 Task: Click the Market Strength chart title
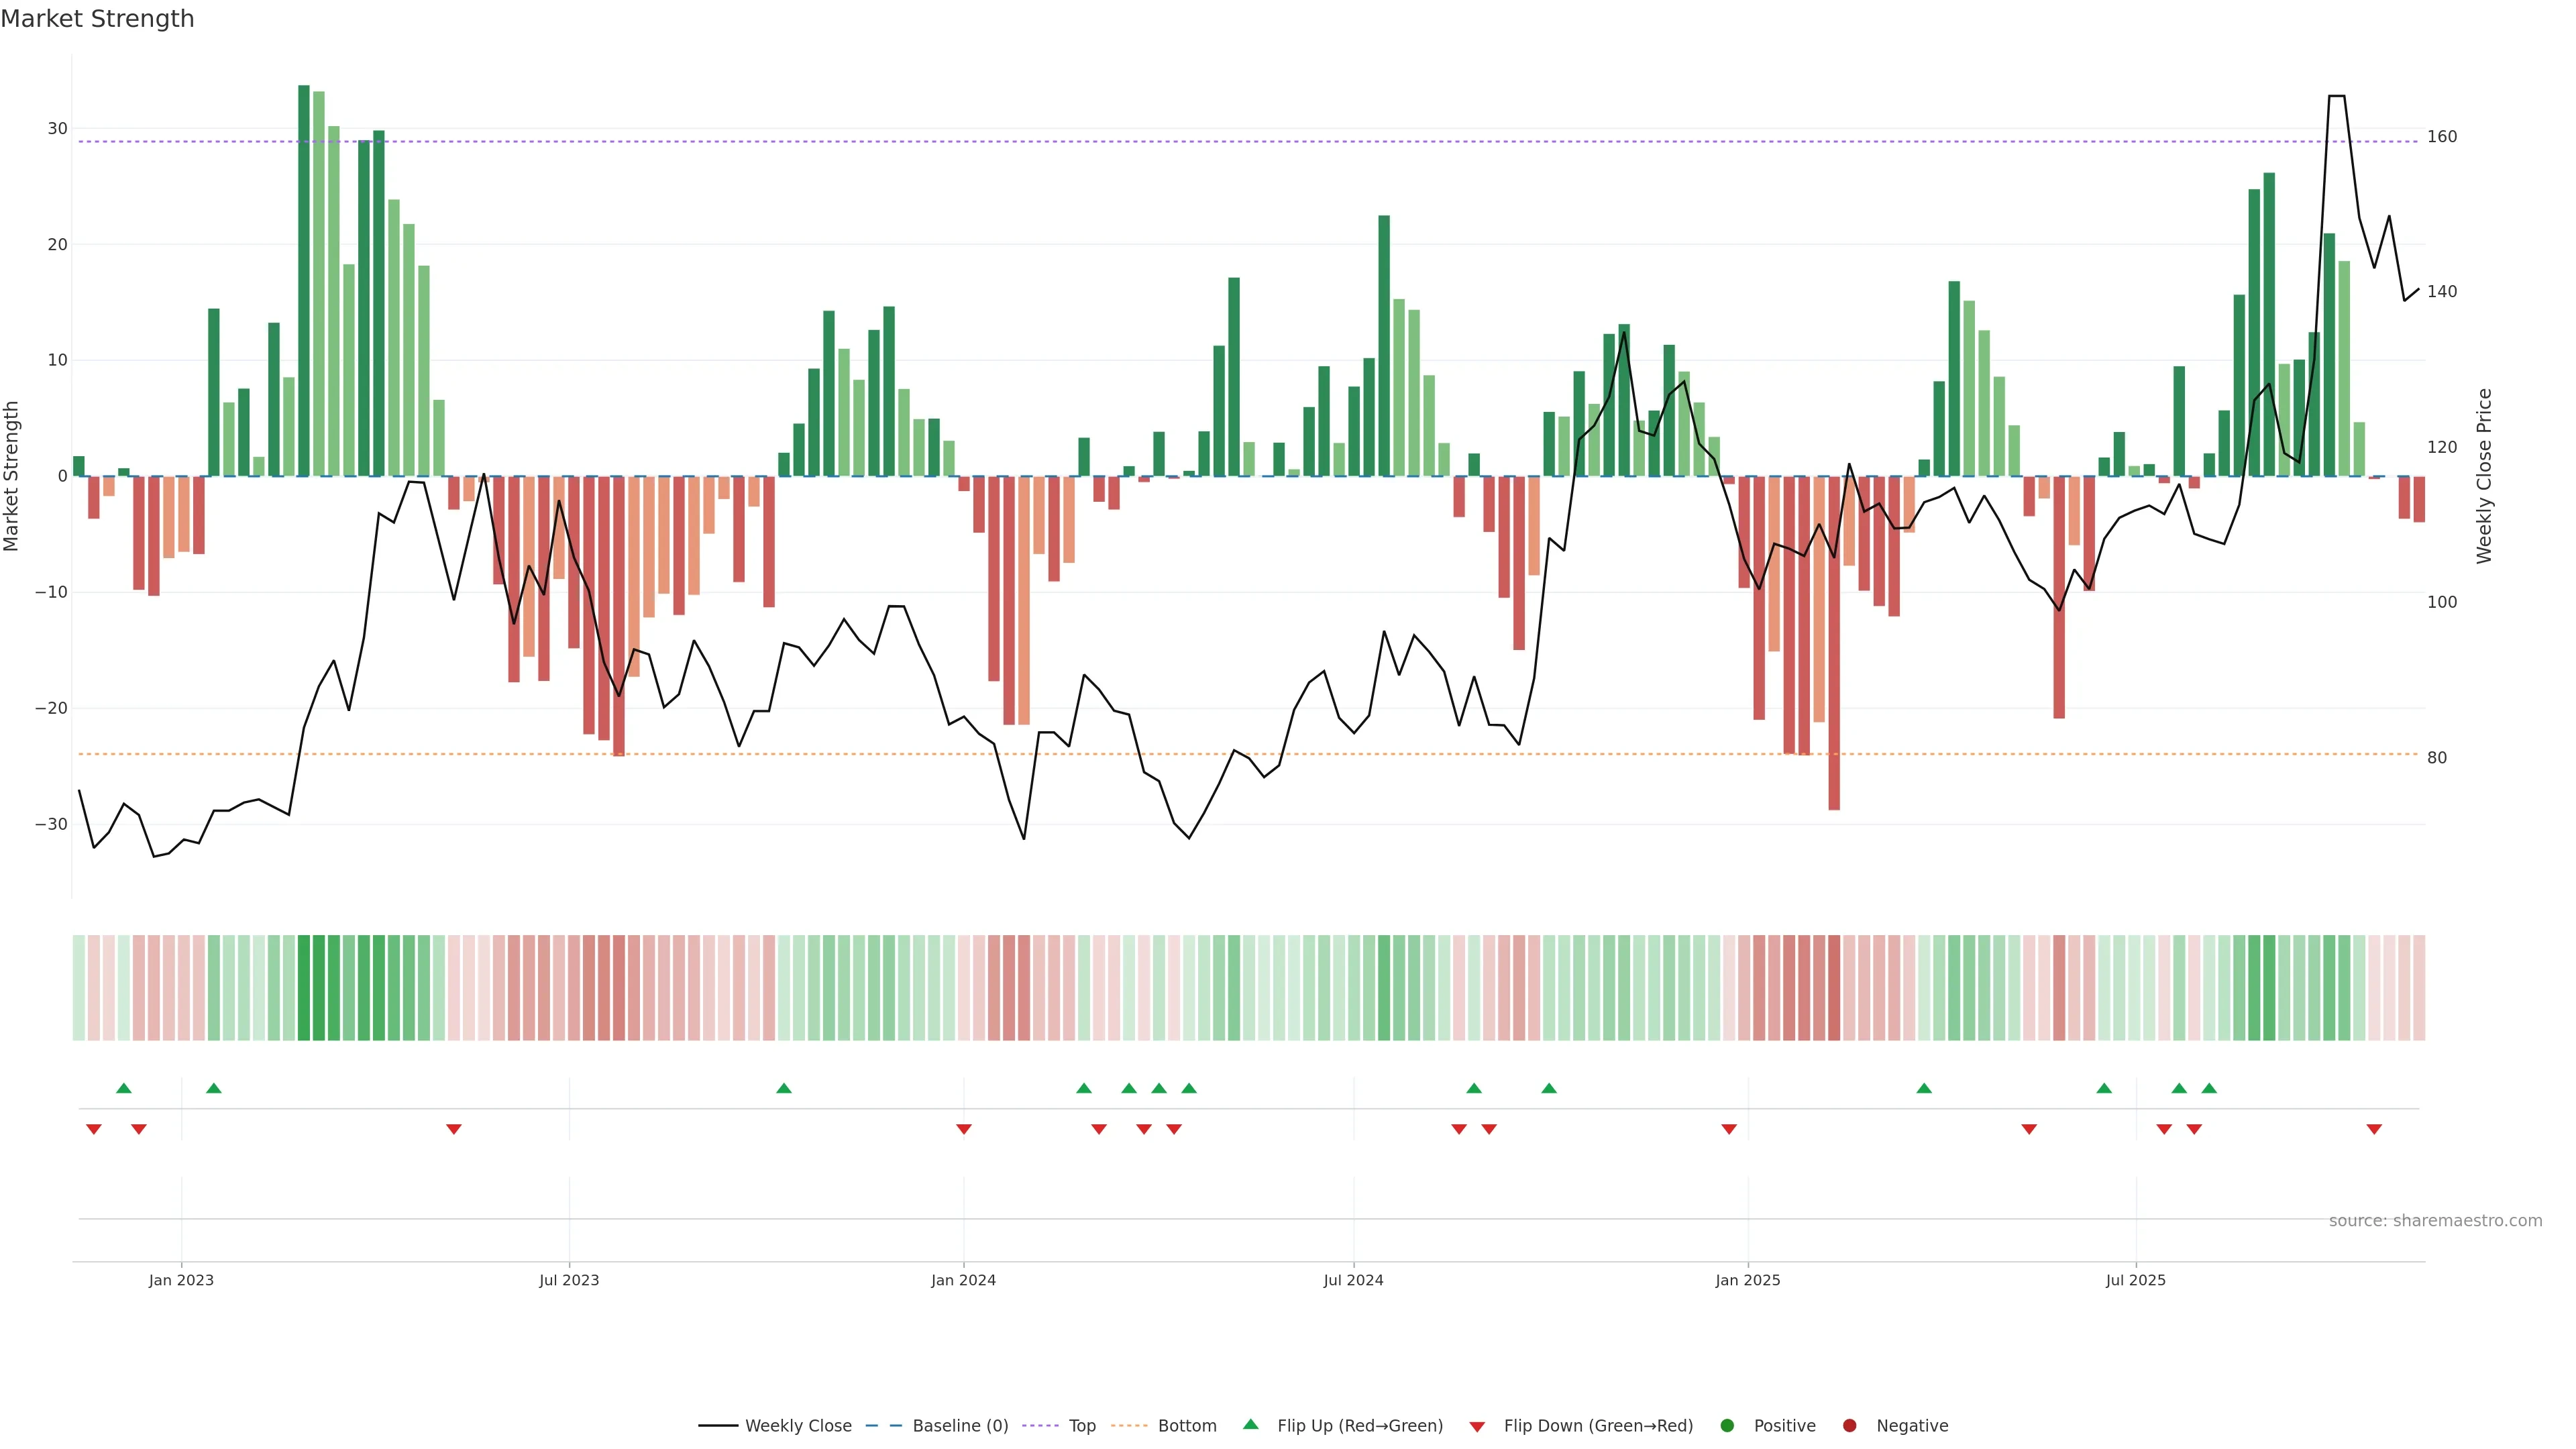point(97,19)
